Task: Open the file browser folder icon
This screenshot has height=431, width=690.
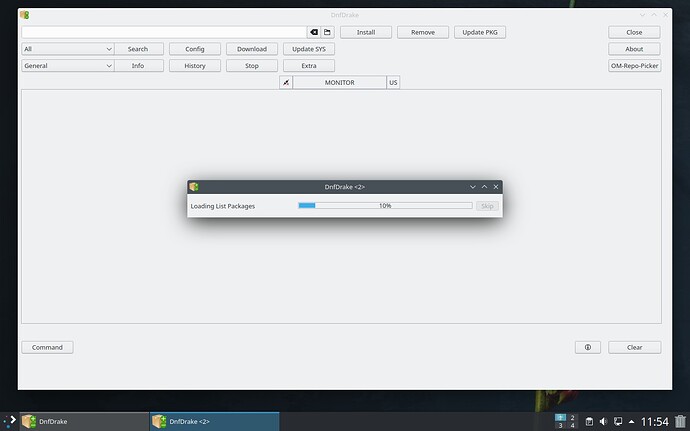Action: point(327,32)
